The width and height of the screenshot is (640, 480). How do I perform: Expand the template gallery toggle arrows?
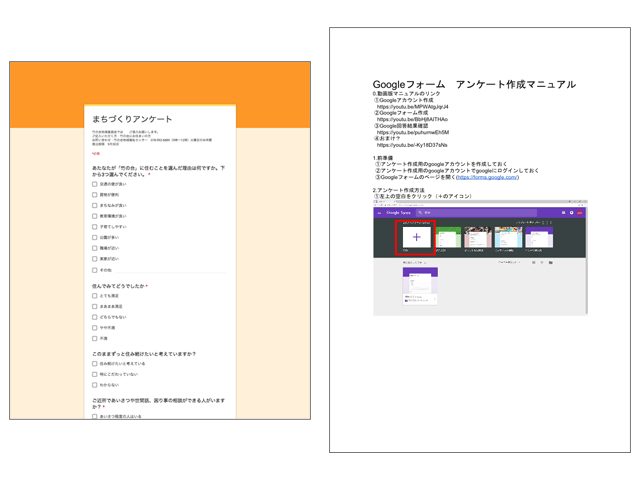tap(543, 222)
